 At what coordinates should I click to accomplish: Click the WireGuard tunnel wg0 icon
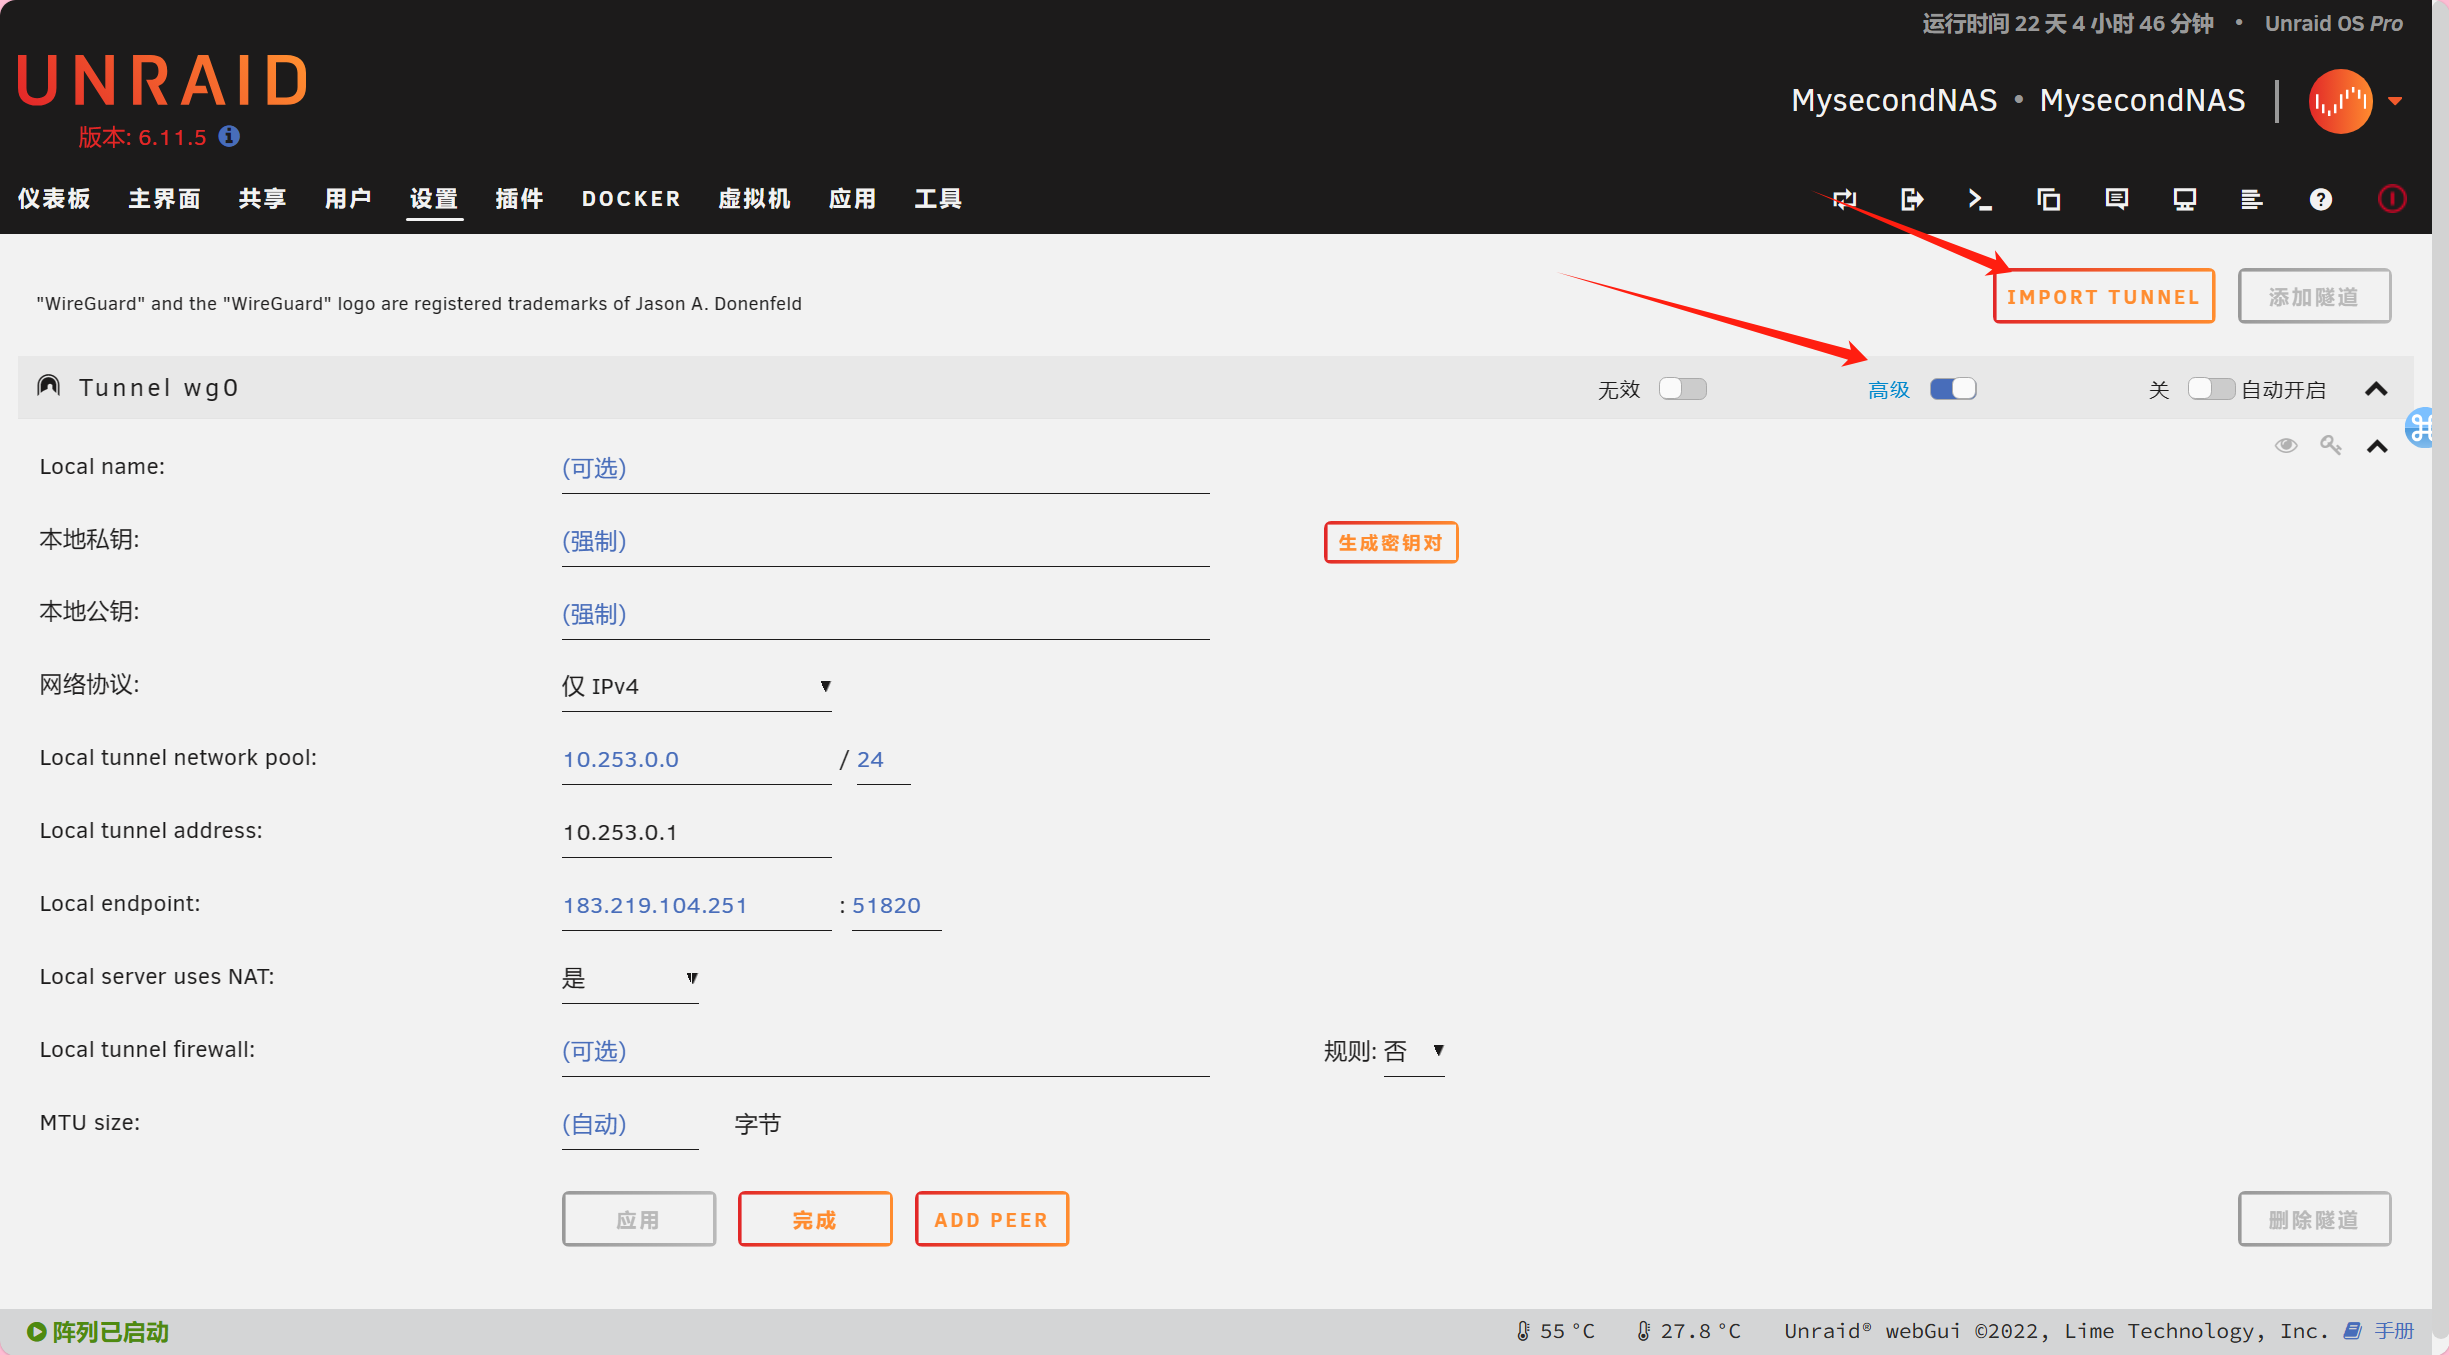pos(48,386)
